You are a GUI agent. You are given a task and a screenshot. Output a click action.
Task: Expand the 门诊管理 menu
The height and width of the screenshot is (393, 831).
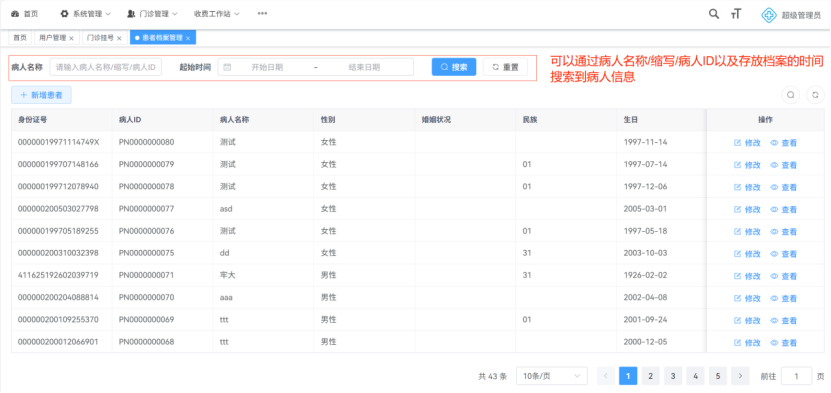tap(152, 14)
